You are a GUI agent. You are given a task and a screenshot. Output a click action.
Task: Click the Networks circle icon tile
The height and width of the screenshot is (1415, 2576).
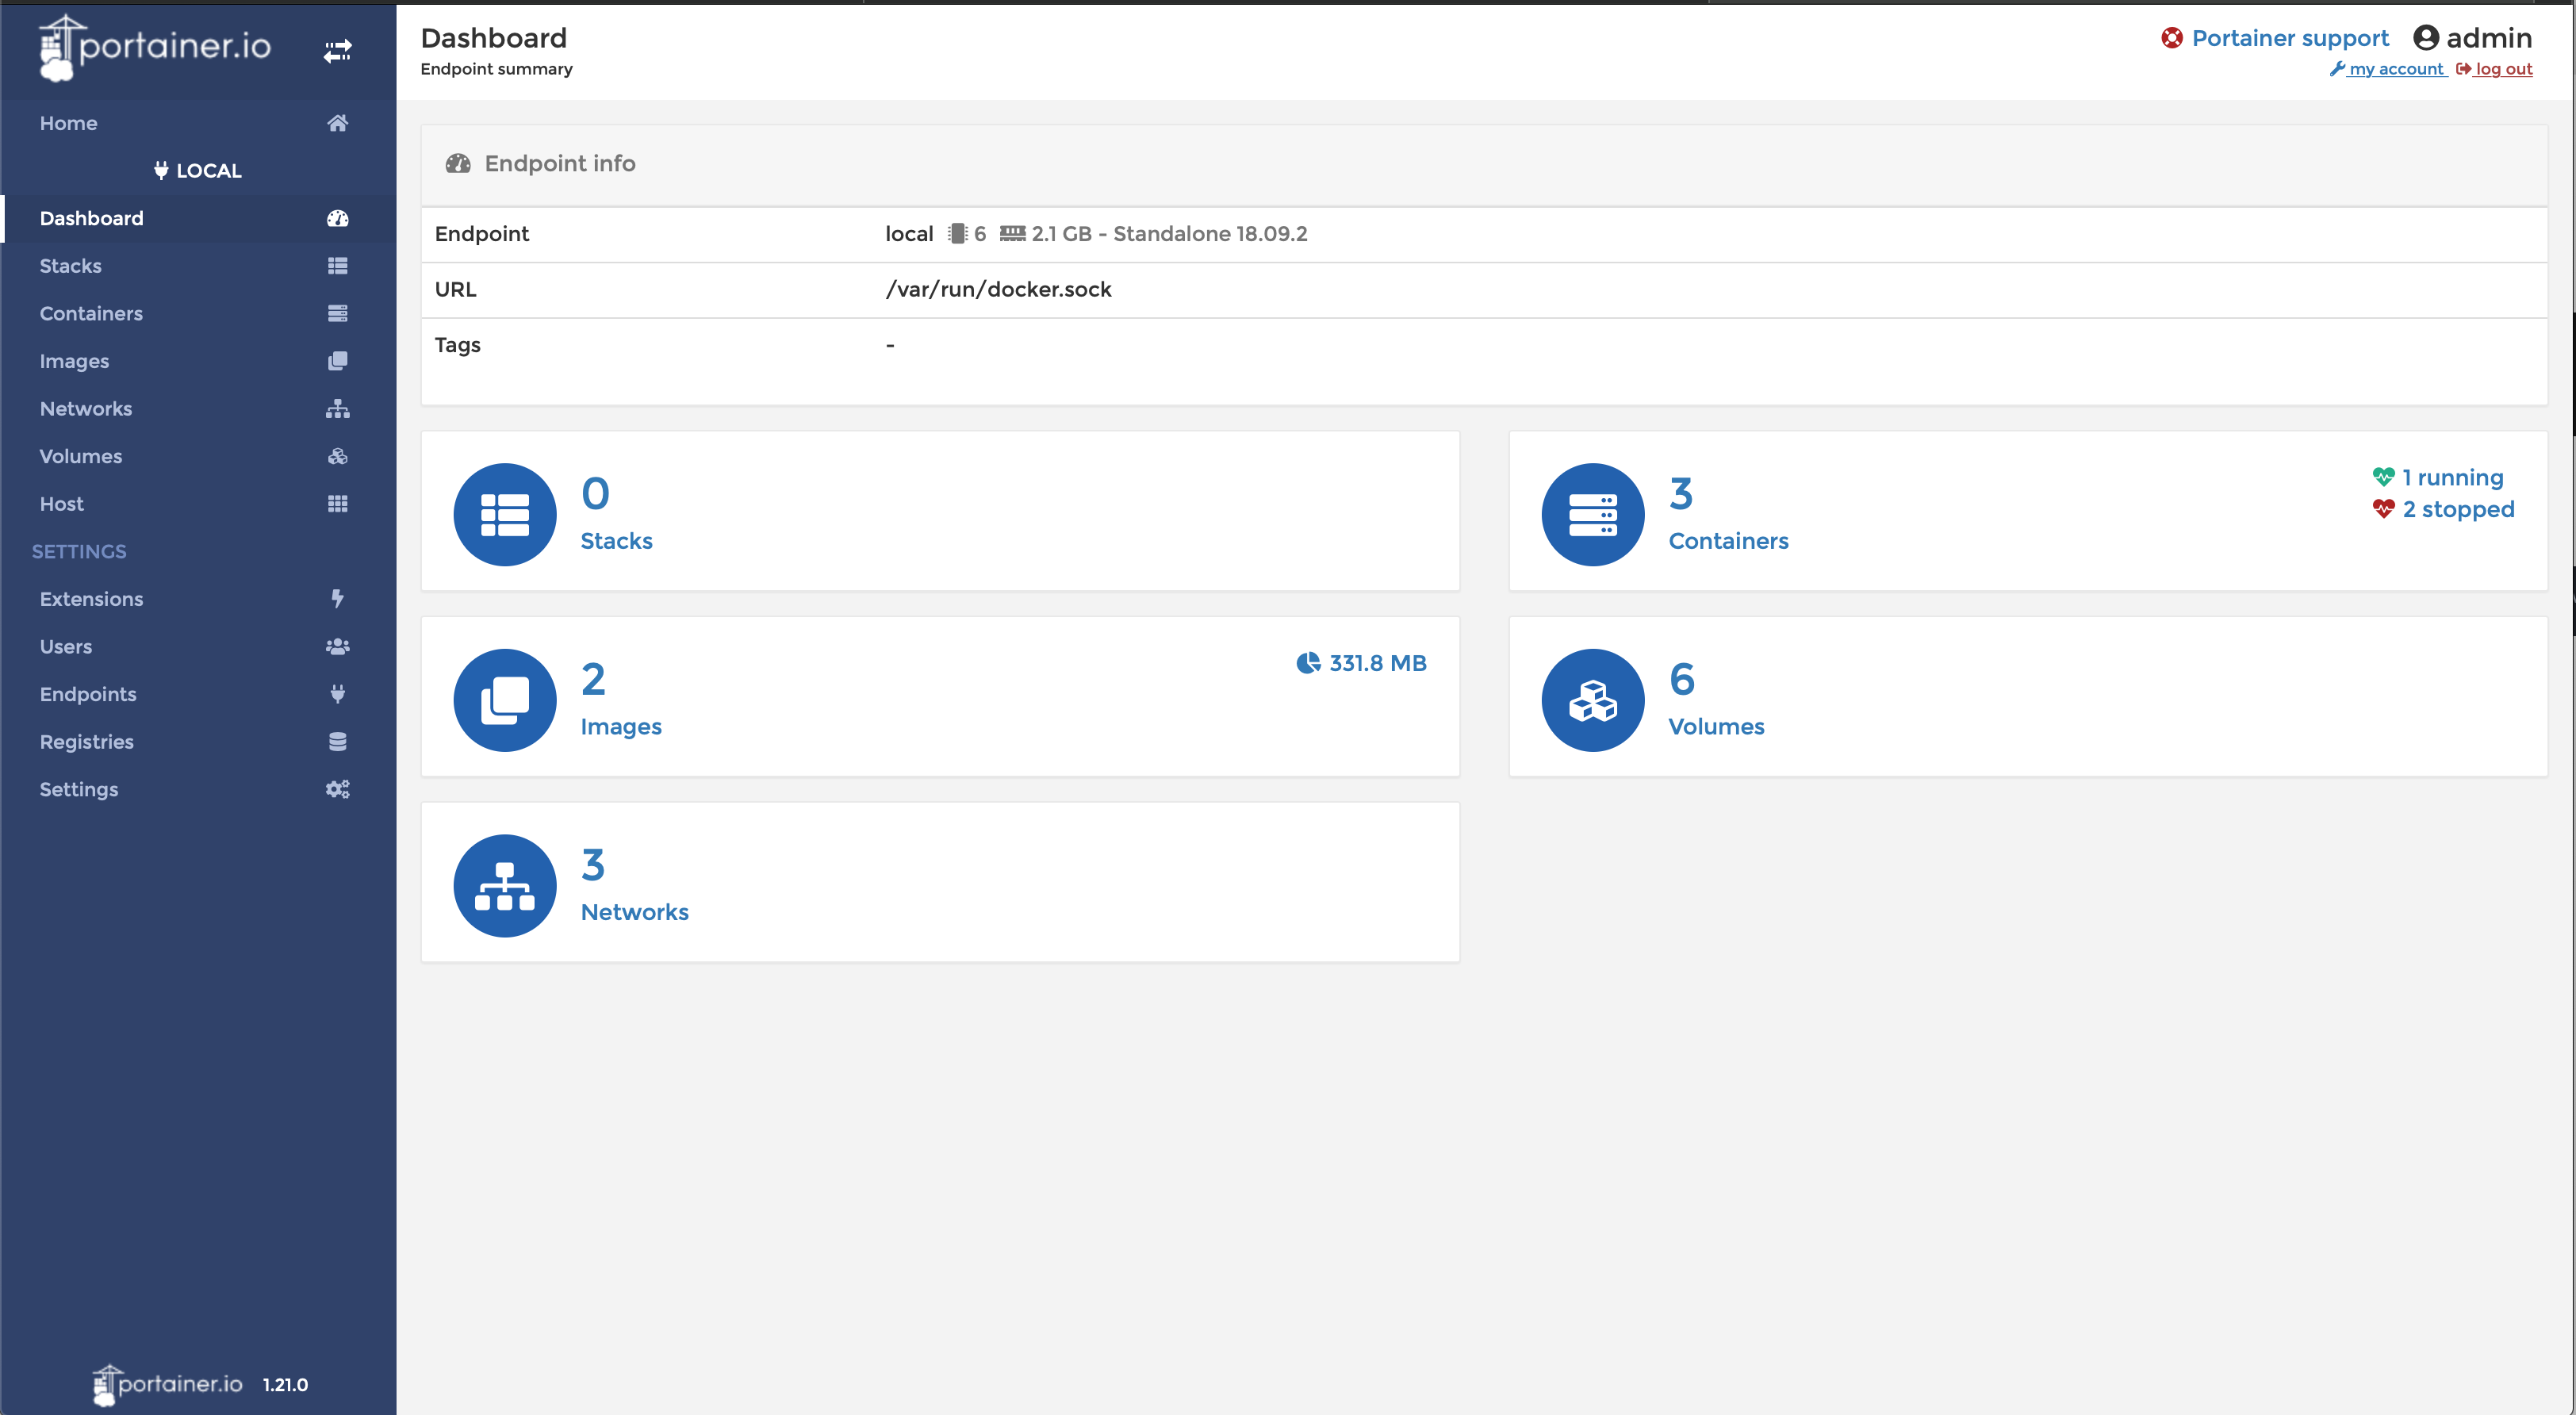click(505, 885)
